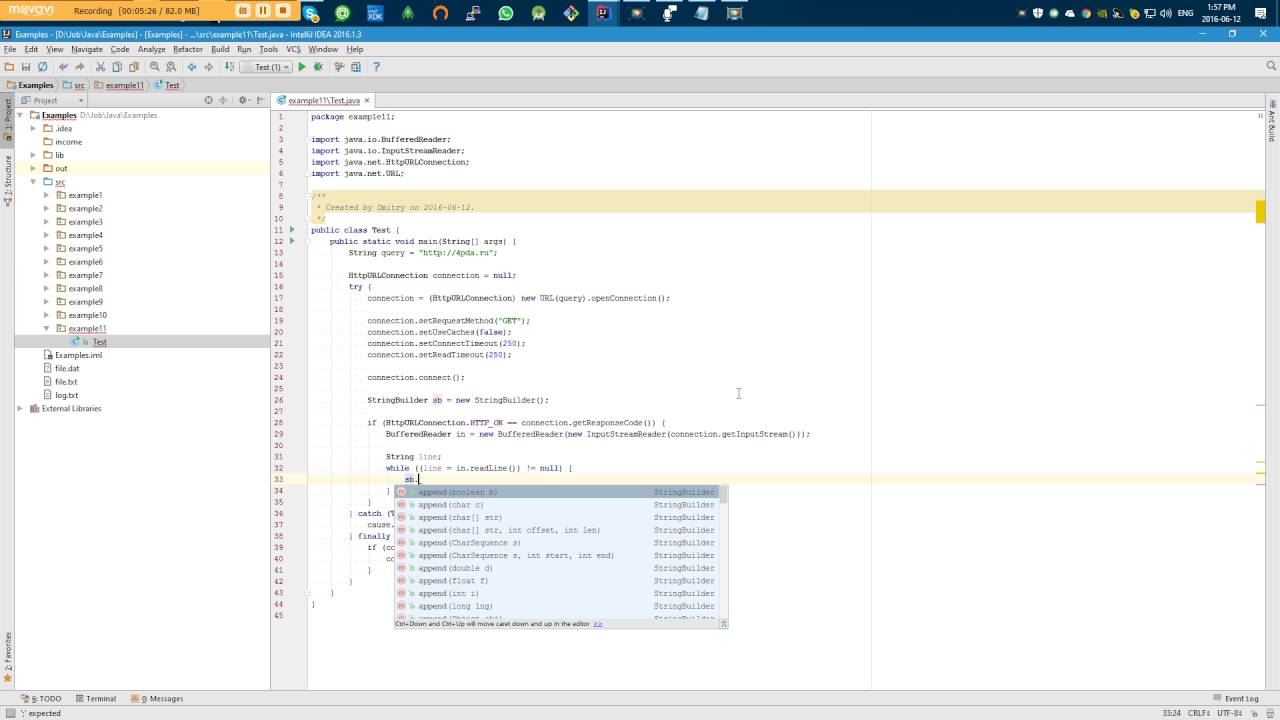Open the File menu
Screen dimensions: 1280x720
pos(10,49)
